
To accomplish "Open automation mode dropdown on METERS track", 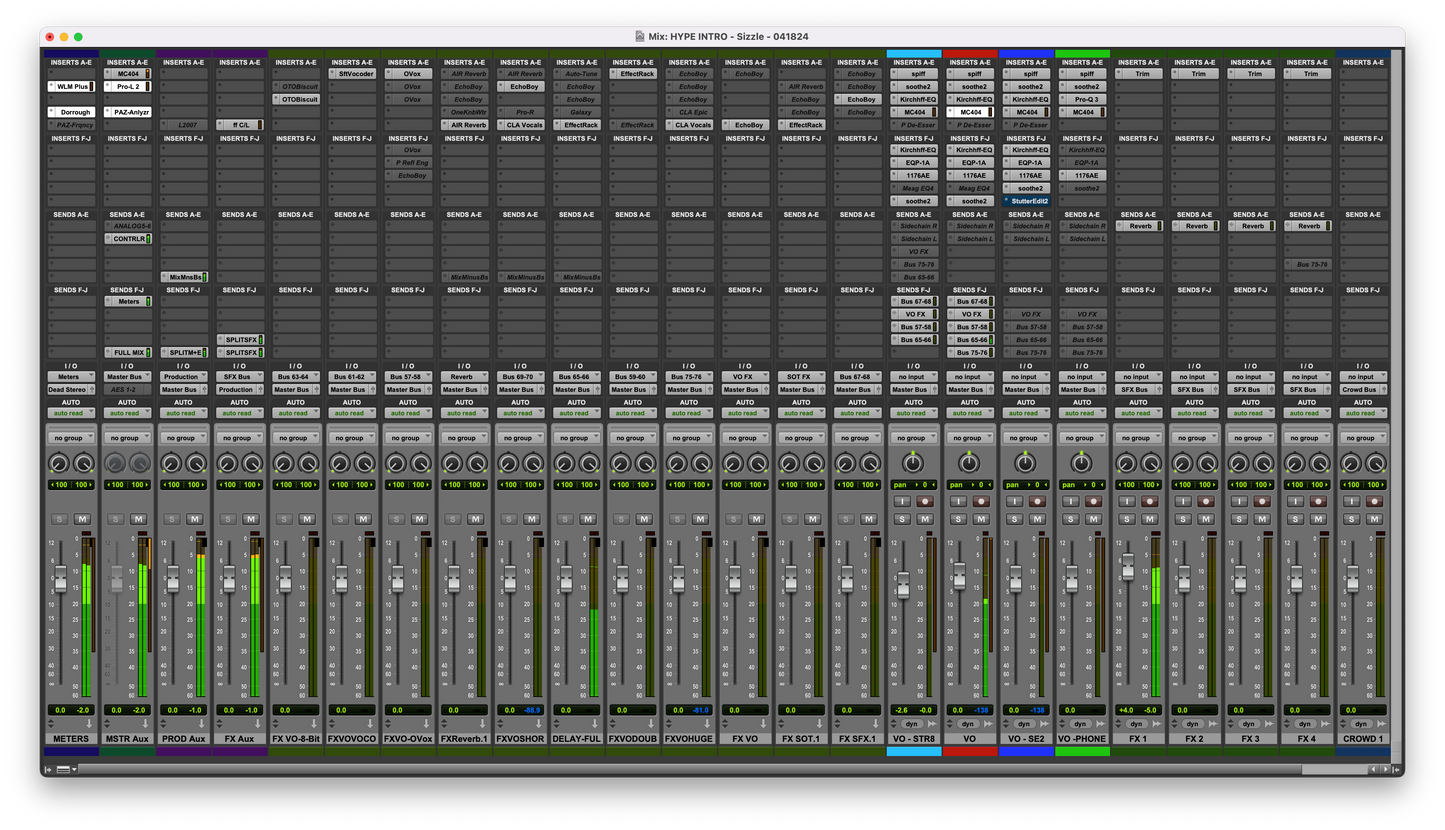I will (70, 413).
